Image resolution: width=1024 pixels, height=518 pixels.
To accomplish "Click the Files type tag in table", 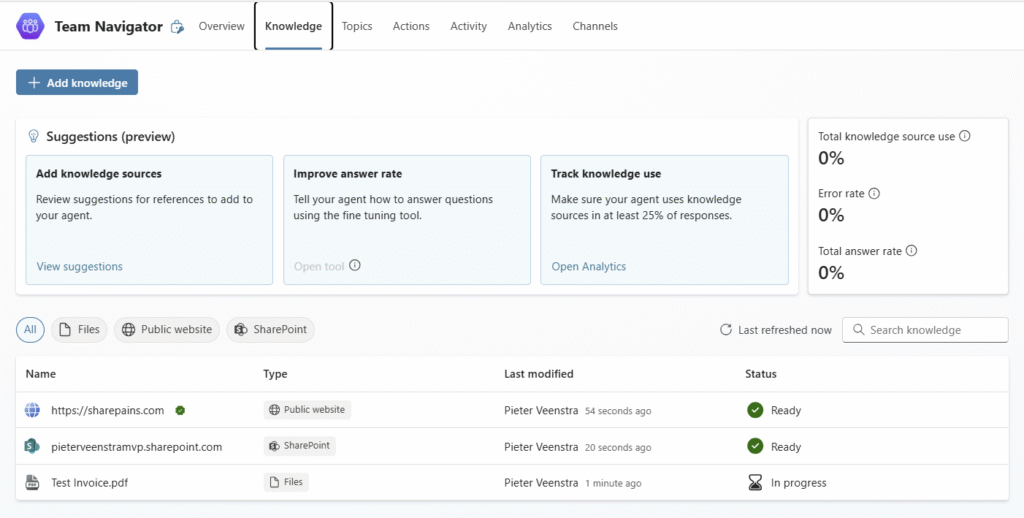I will tap(286, 482).
